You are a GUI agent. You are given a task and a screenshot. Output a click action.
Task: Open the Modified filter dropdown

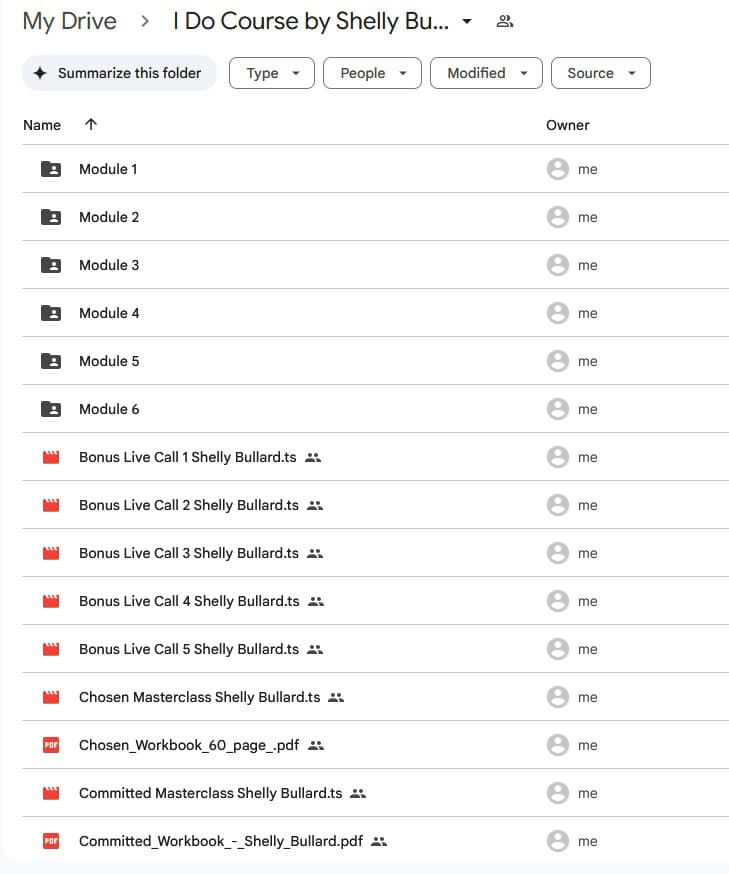486,73
